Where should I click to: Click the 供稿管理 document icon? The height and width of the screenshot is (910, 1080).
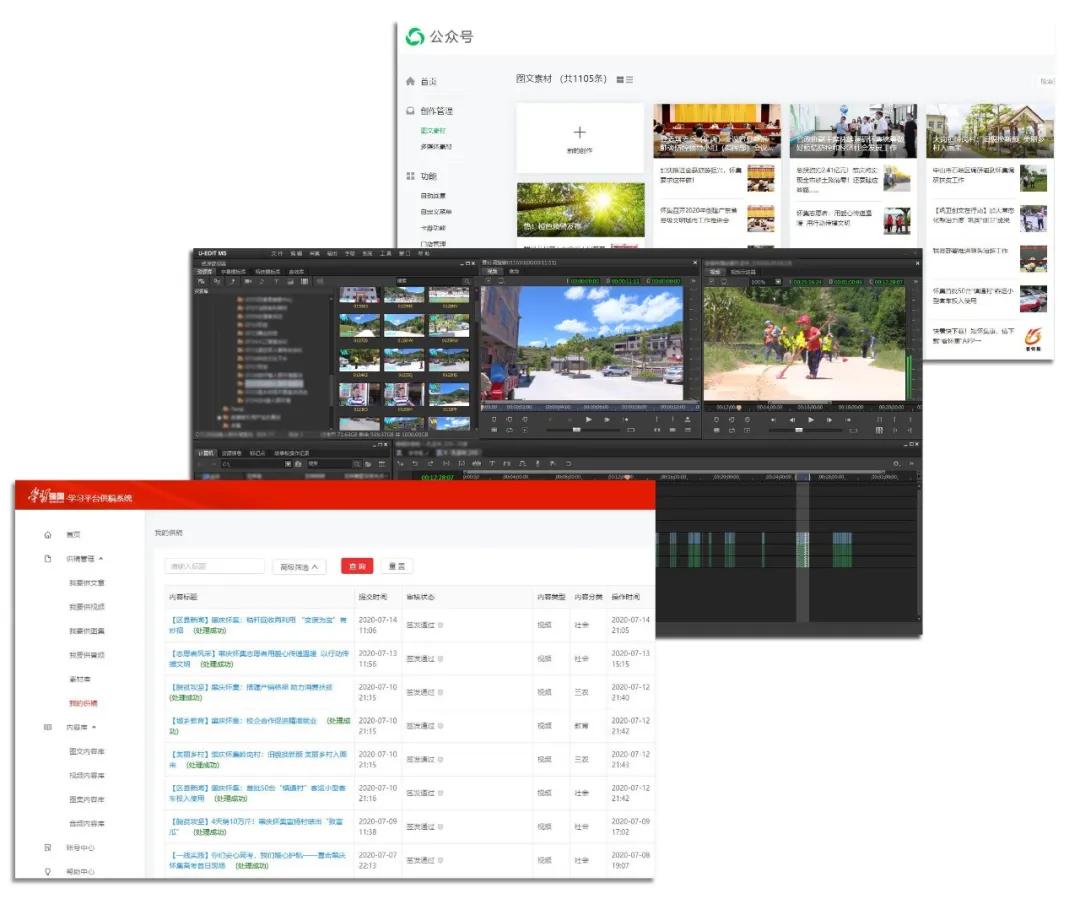pos(48,559)
